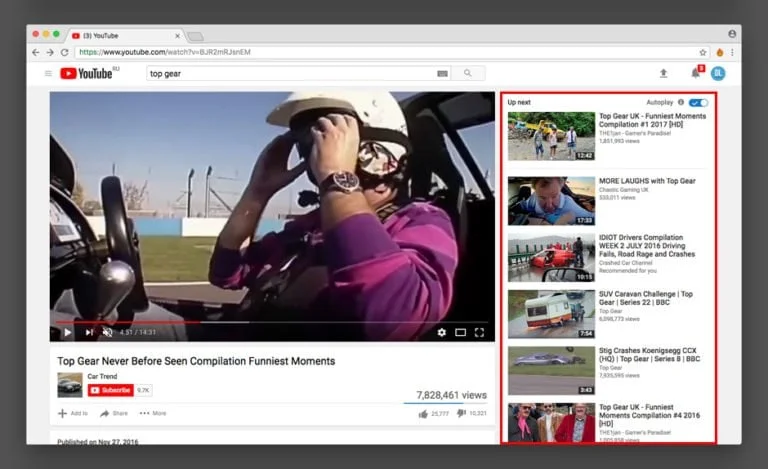Like the video with thumbs up
The image size is (768, 469).
click(x=424, y=413)
